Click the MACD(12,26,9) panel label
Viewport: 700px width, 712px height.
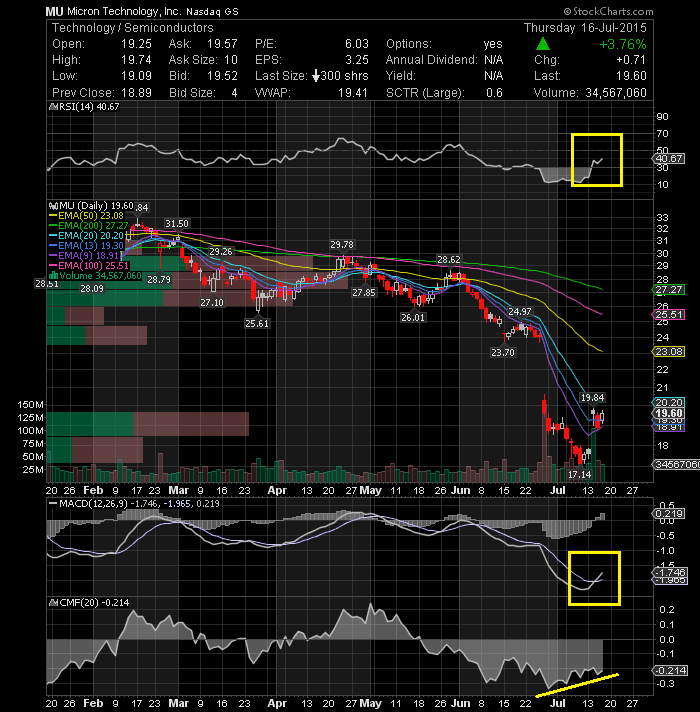pyautogui.click(x=134, y=504)
